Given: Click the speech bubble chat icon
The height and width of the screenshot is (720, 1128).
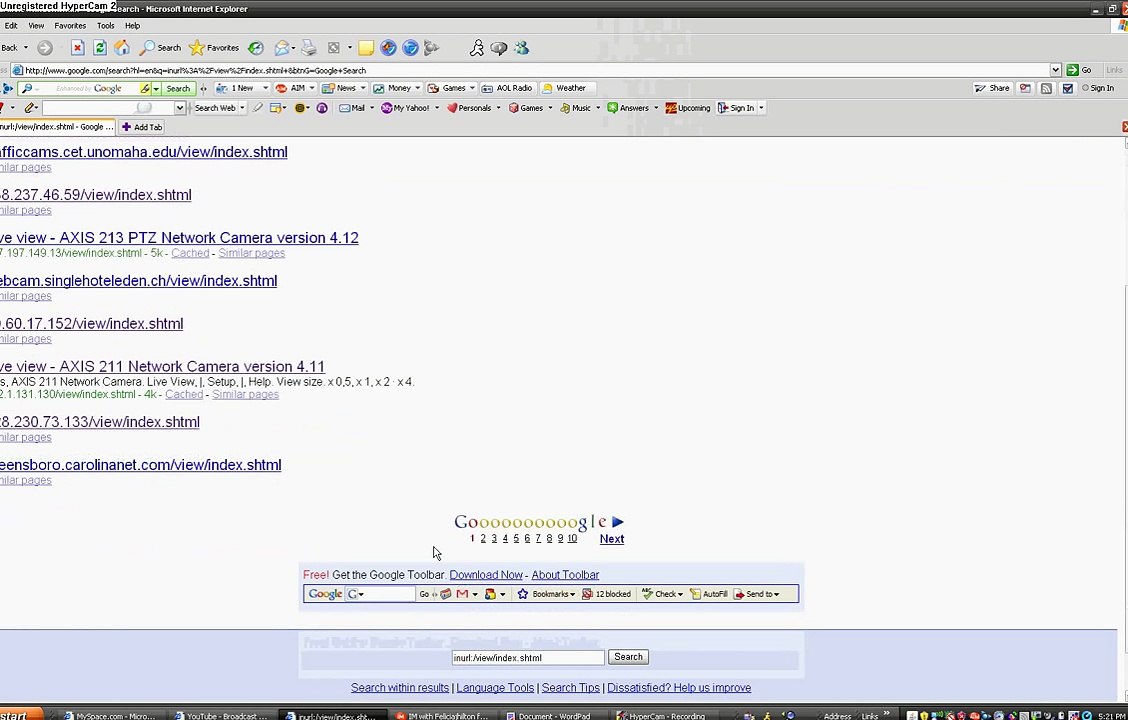Looking at the screenshot, I should tap(499, 48).
